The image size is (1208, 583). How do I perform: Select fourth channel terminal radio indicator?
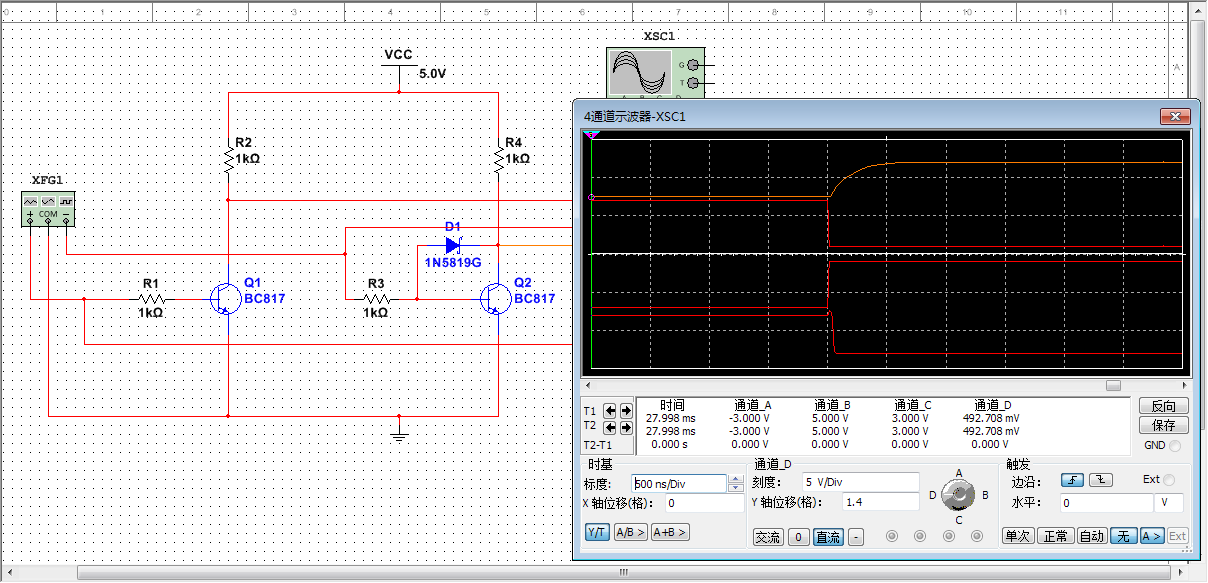(x=977, y=537)
